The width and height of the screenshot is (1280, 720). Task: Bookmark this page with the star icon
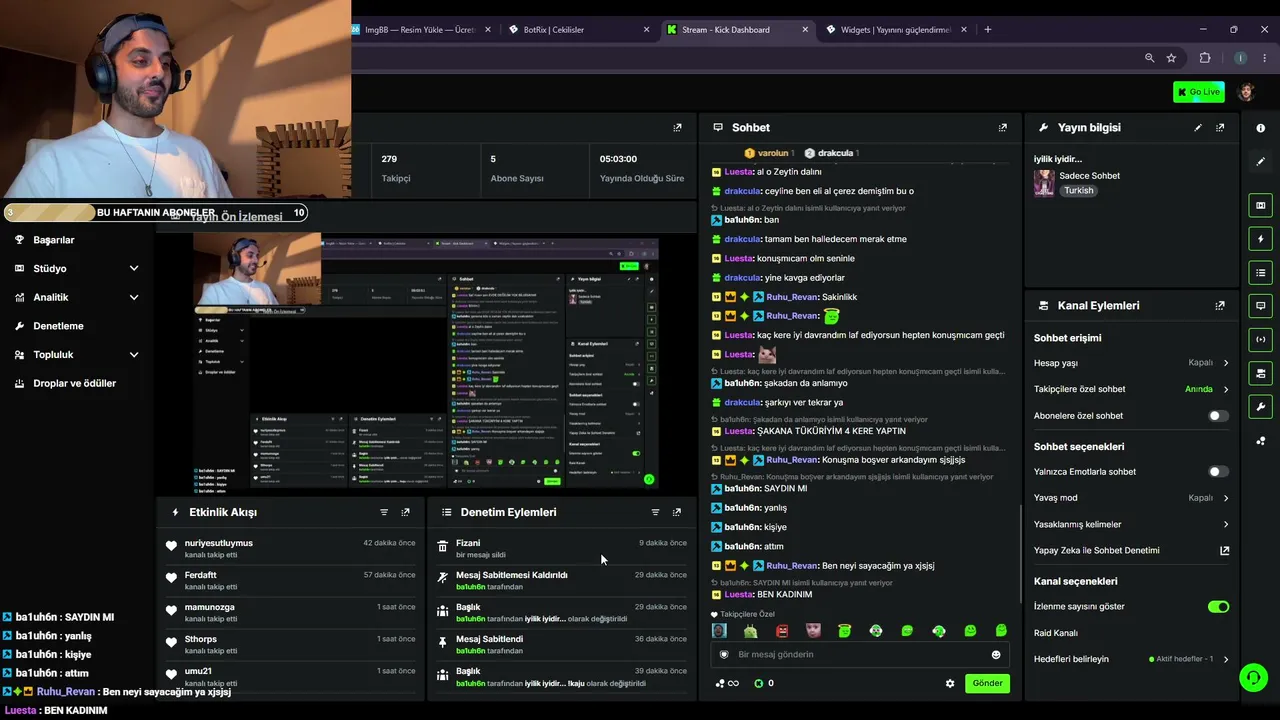(1171, 58)
